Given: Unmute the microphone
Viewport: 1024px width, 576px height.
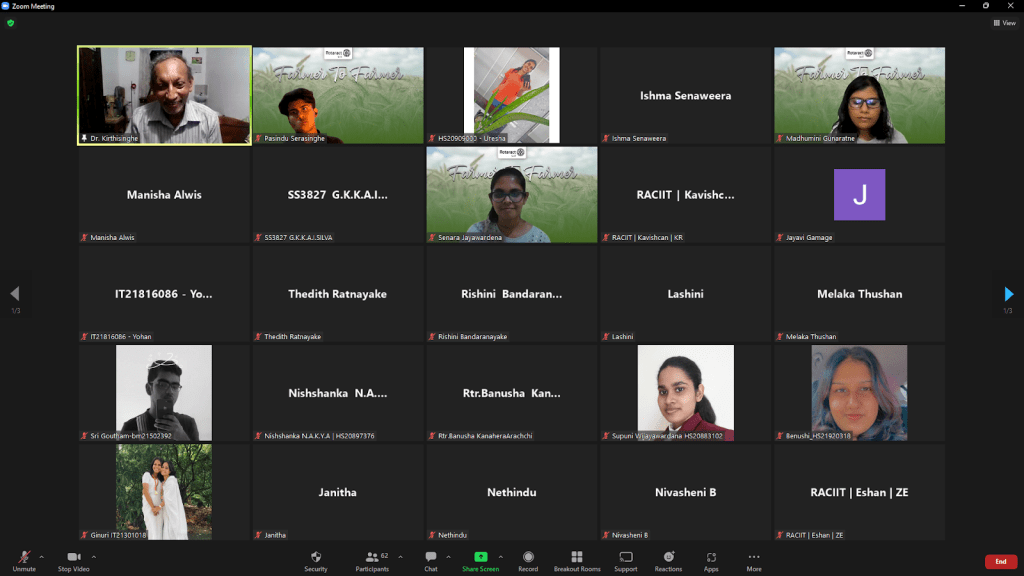Looking at the screenshot, I should (24, 559).
